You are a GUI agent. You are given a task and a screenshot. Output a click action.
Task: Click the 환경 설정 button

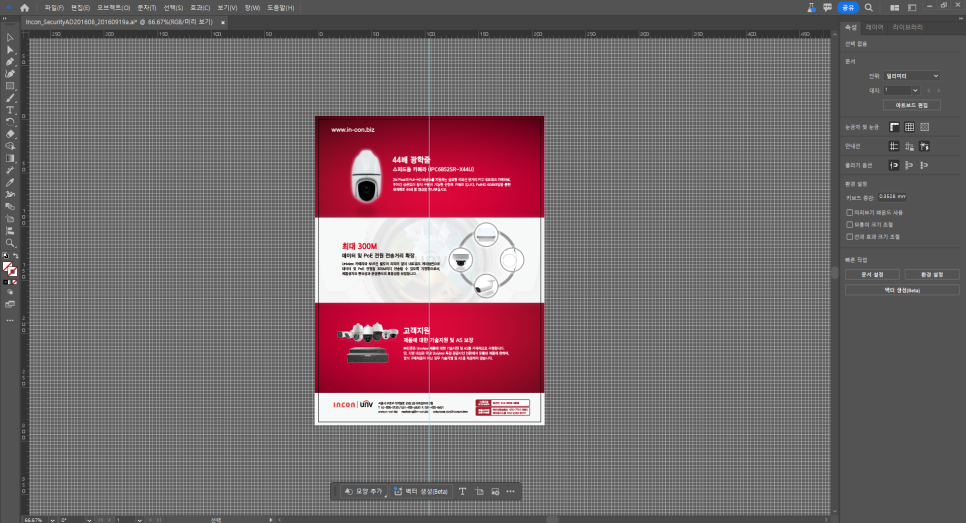tap(932, 274)
